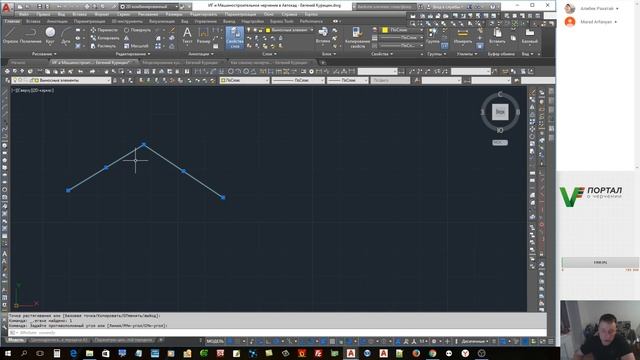Open Windows Start menu
Image resolution: width=640 pixels, height=360 pixels.
[7, 353]
